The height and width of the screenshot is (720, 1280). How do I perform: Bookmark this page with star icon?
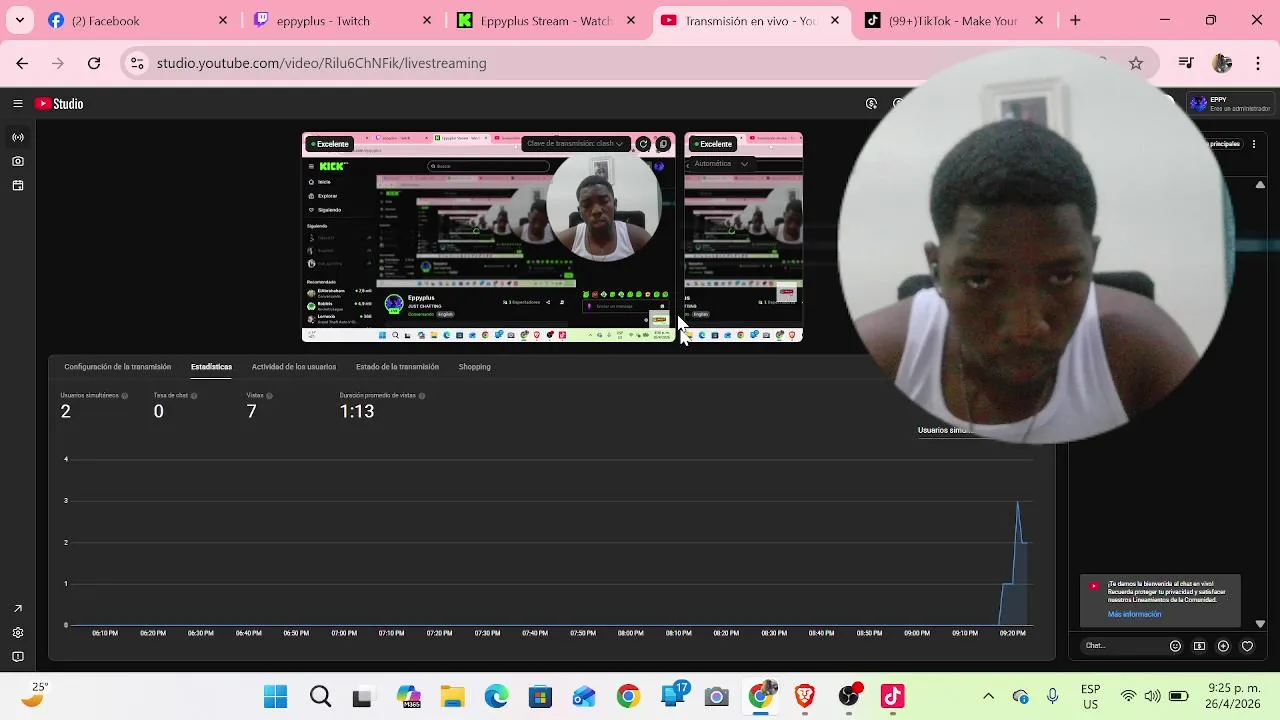[1136, 63]
